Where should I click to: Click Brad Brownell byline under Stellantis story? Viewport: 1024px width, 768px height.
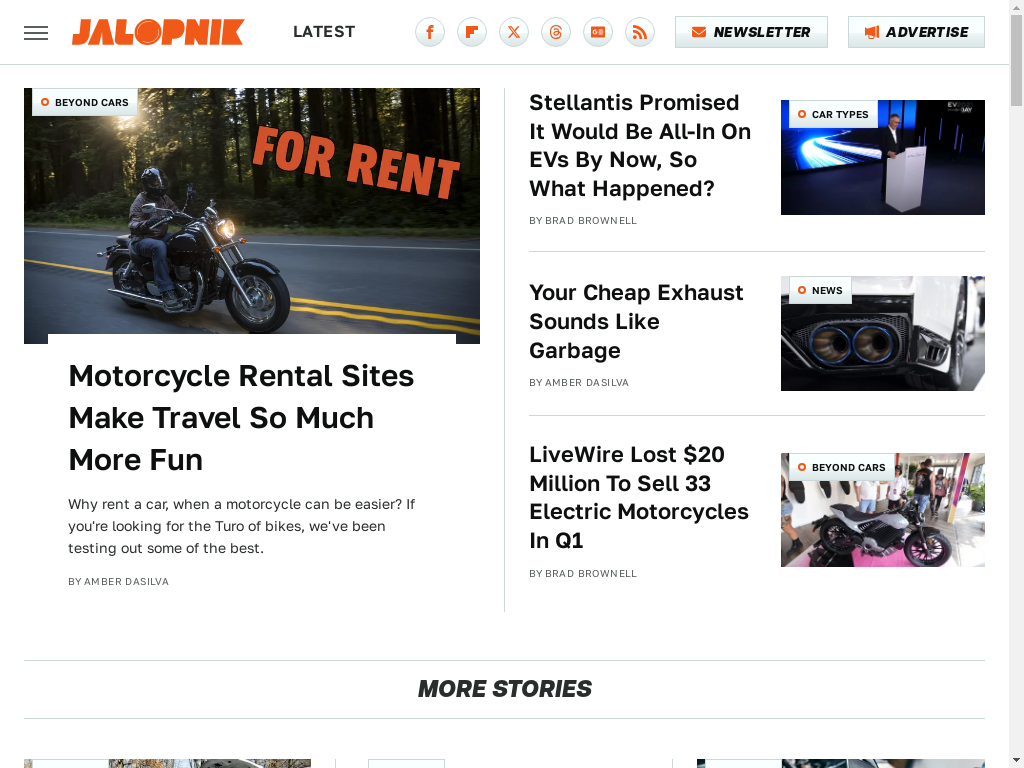tap(591, 221)
